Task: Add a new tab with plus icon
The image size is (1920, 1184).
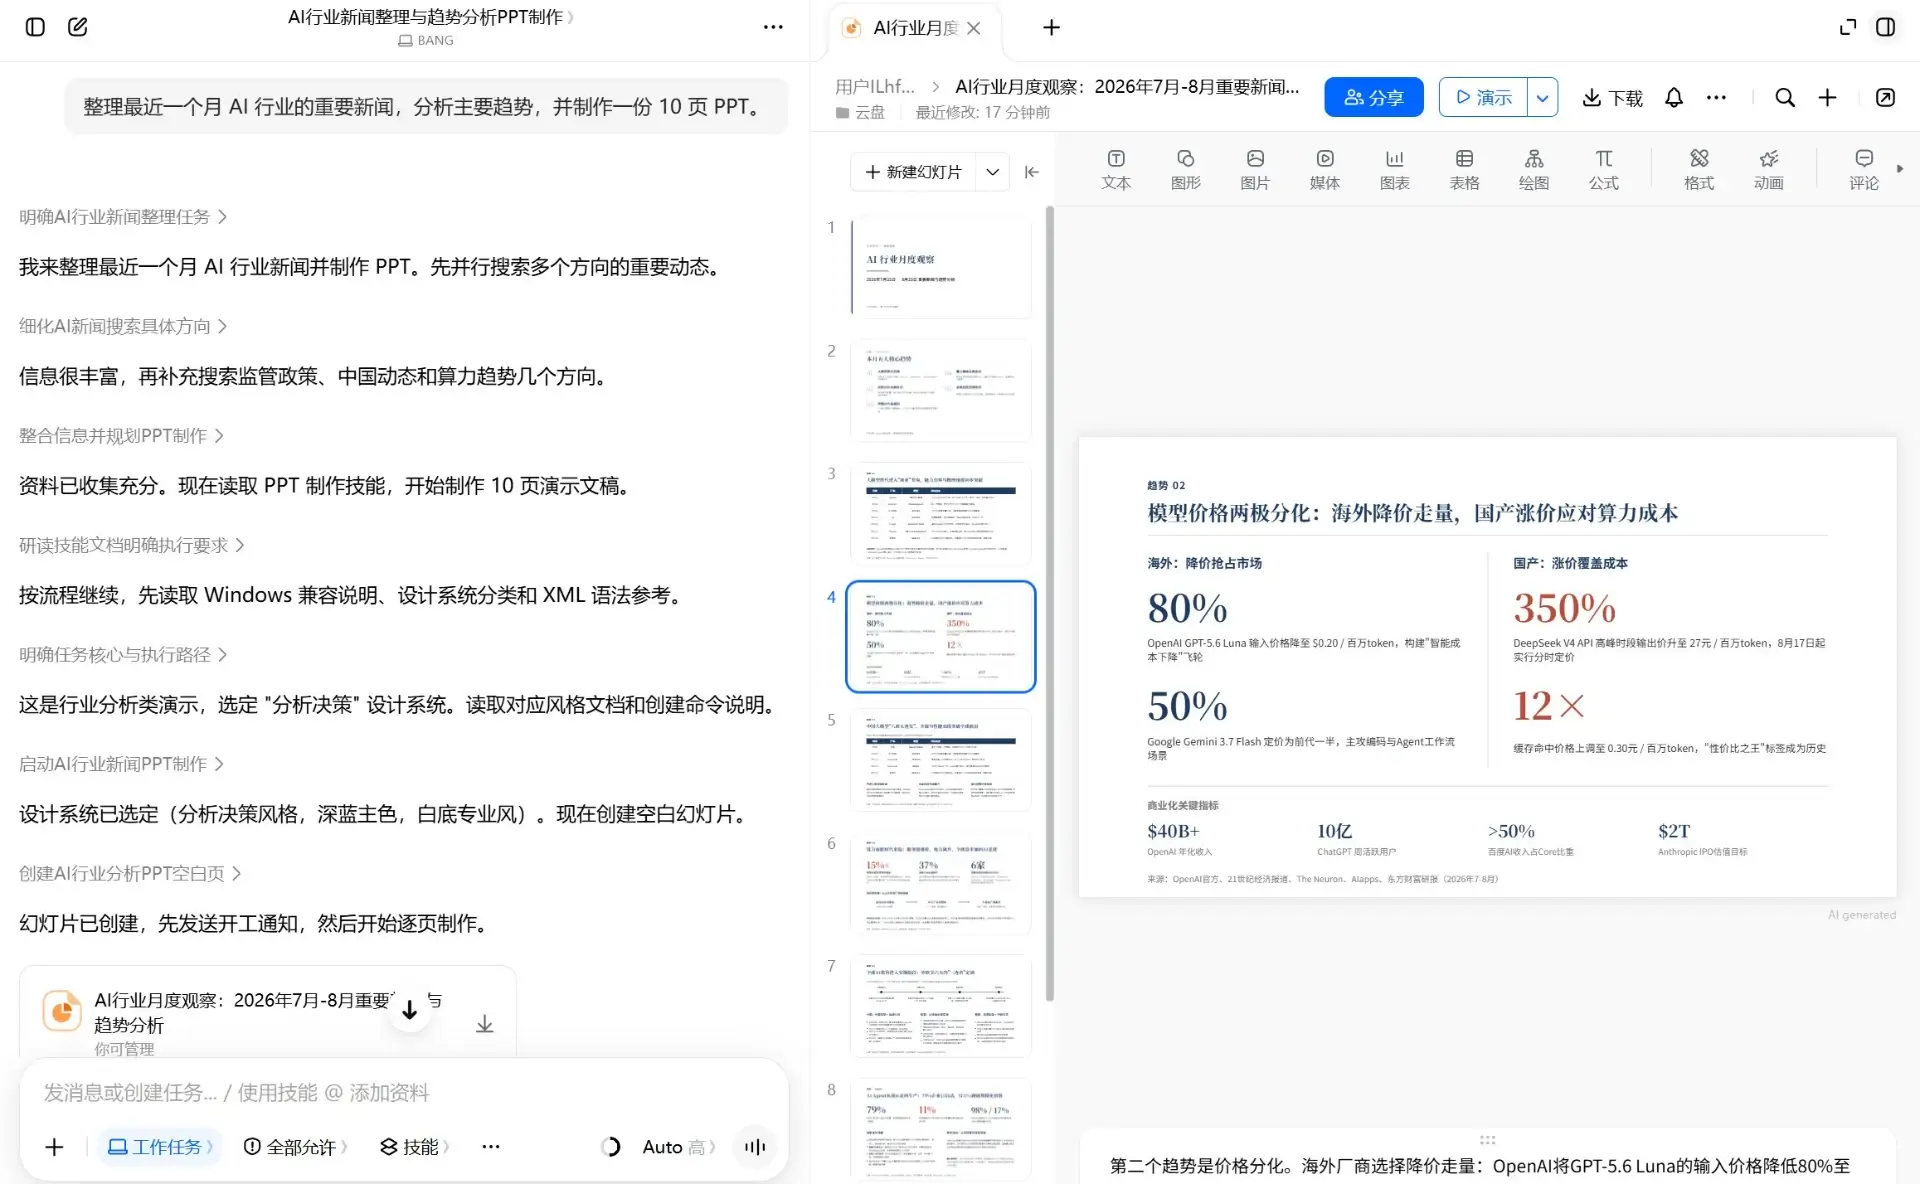Action: [1051, 28]
